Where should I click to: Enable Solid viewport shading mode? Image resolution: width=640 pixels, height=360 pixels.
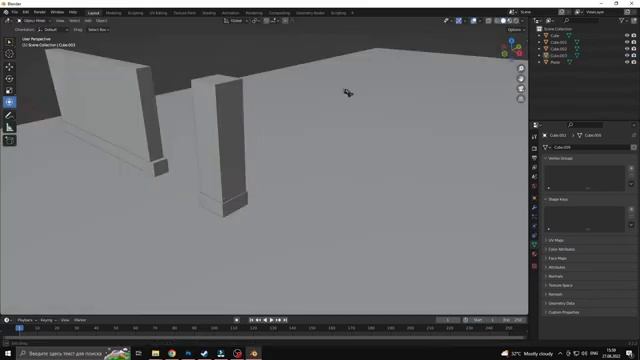tap(503, 20)
